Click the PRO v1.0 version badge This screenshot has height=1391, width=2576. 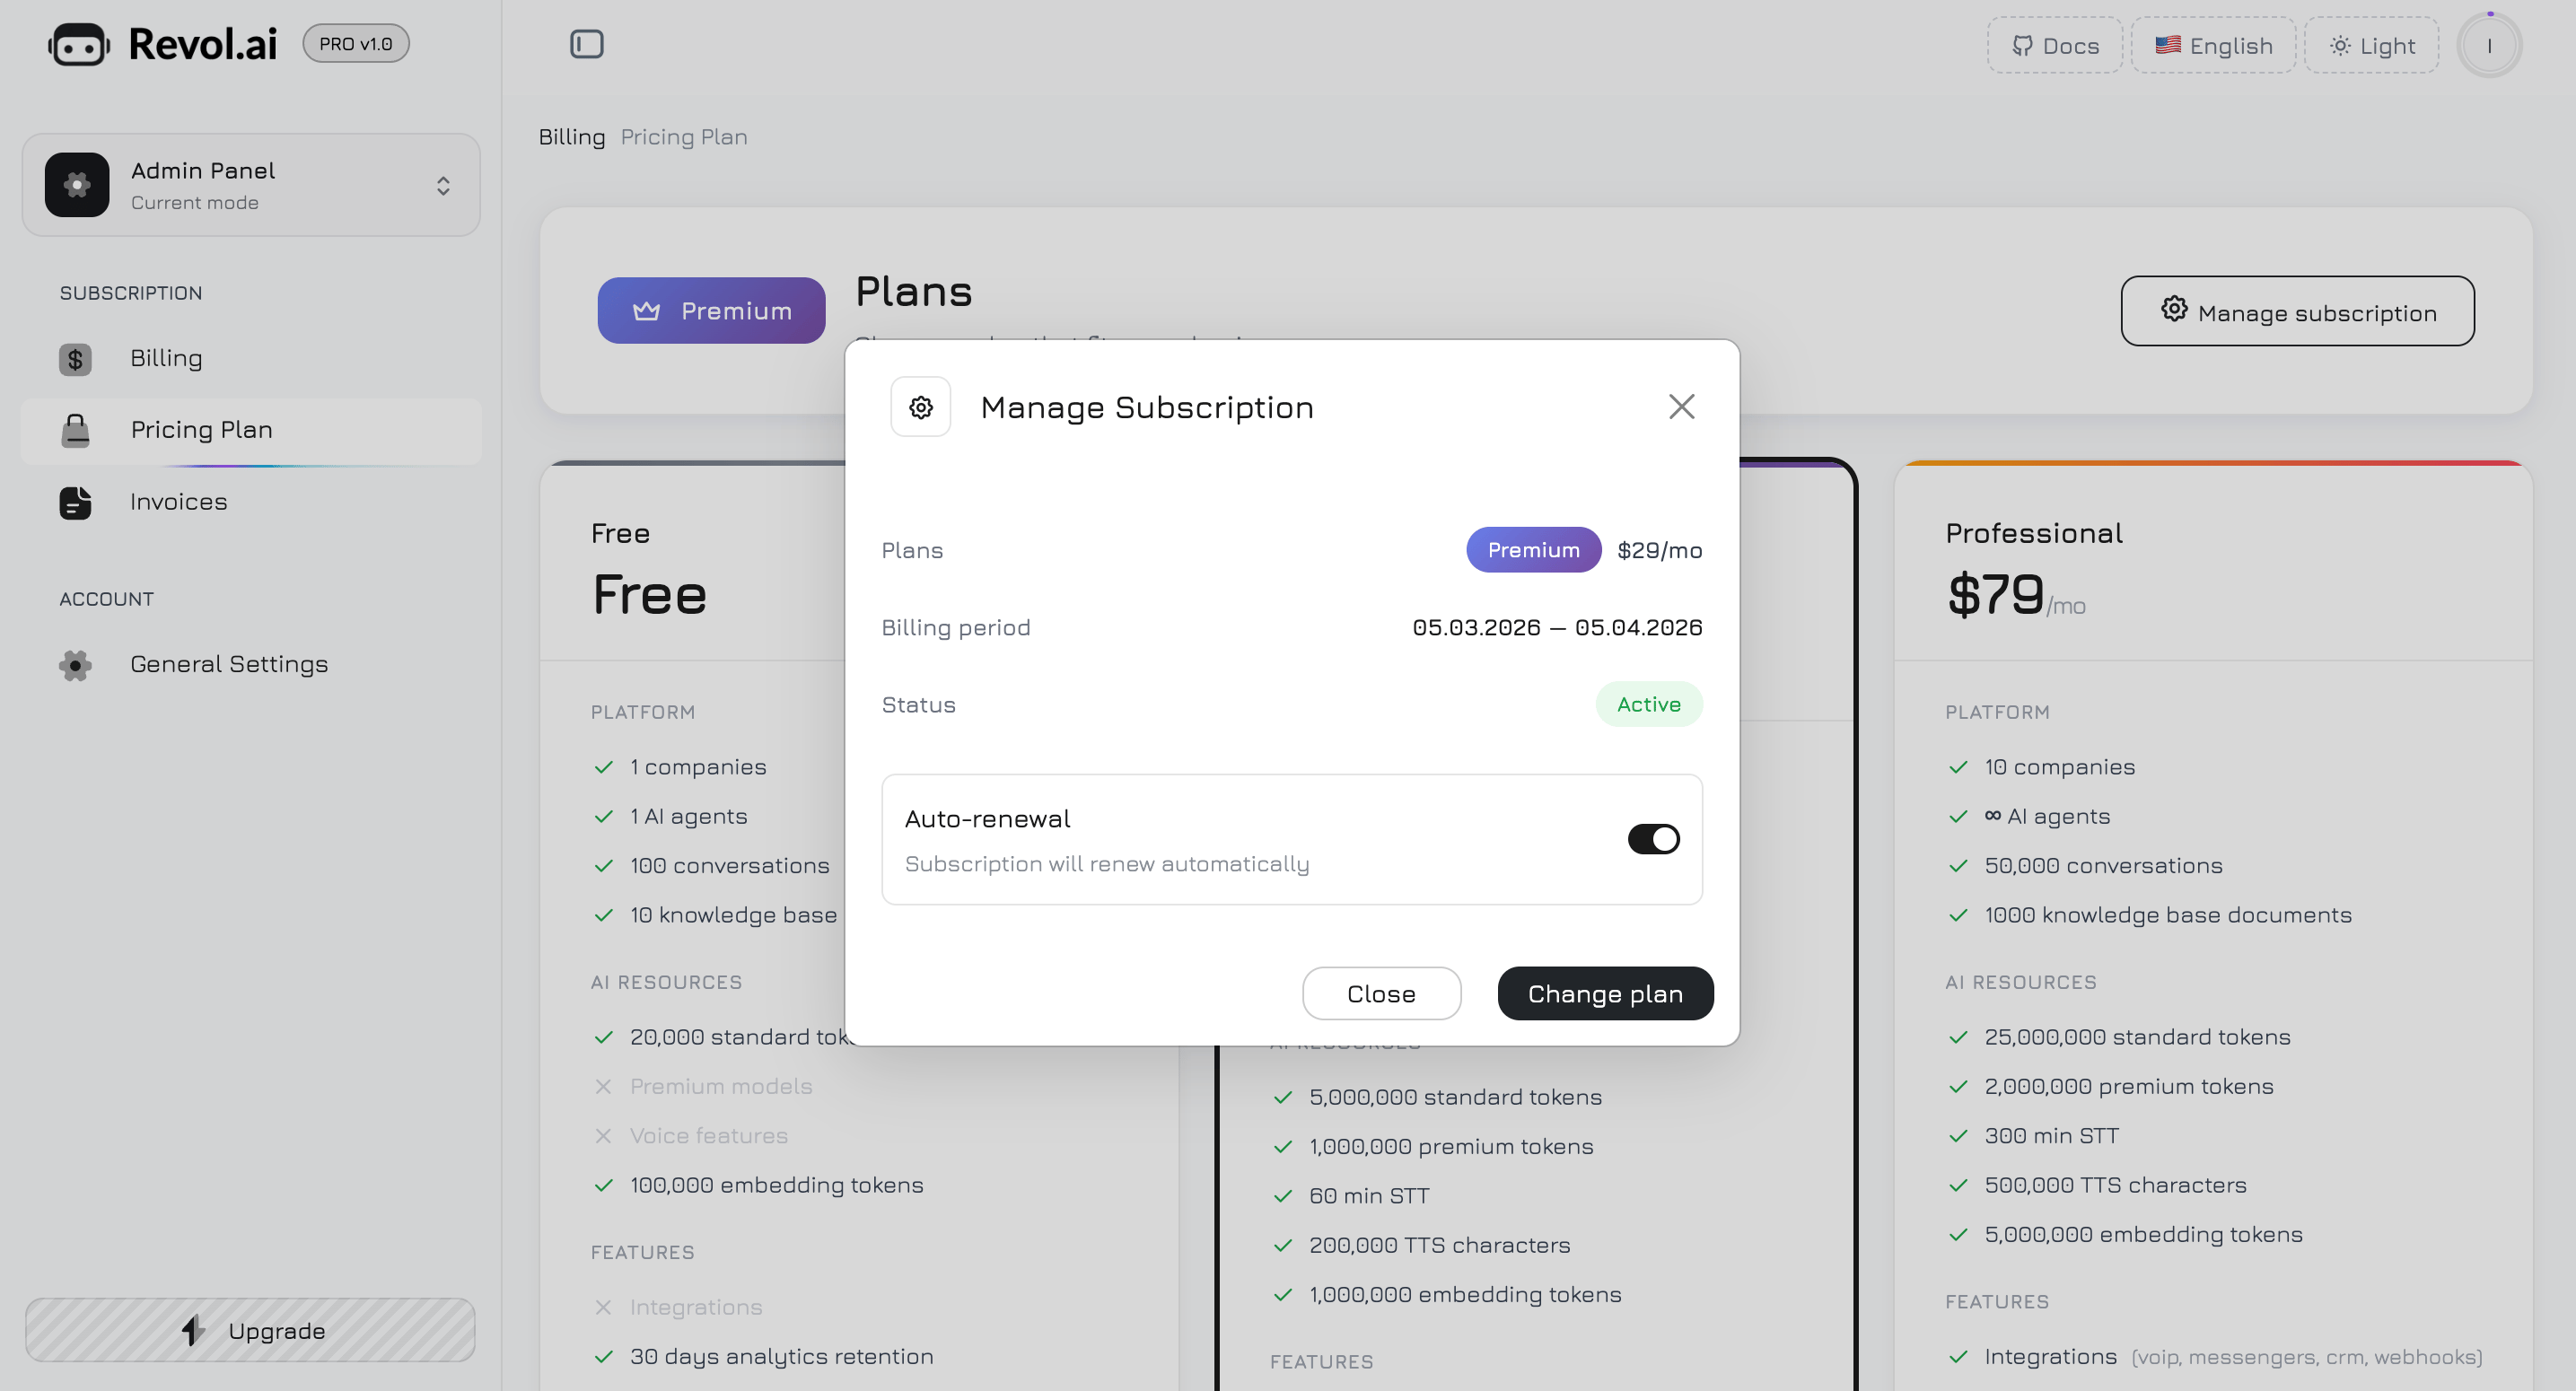click(x=356, y=44)
